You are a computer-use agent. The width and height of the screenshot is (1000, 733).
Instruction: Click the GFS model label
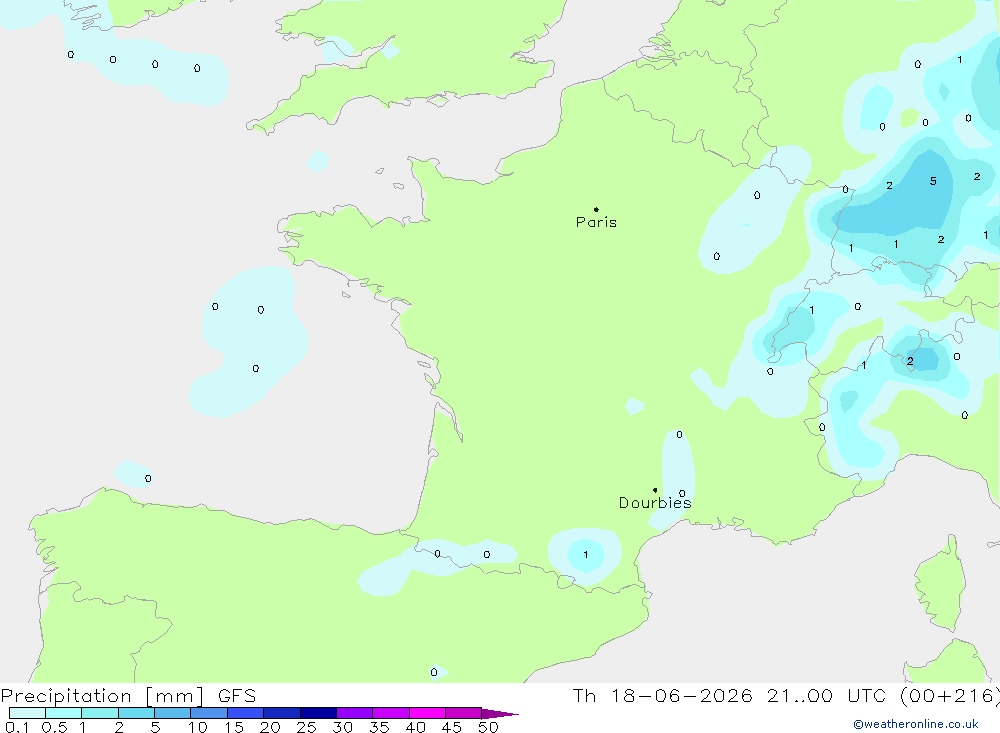coord(237,696)
